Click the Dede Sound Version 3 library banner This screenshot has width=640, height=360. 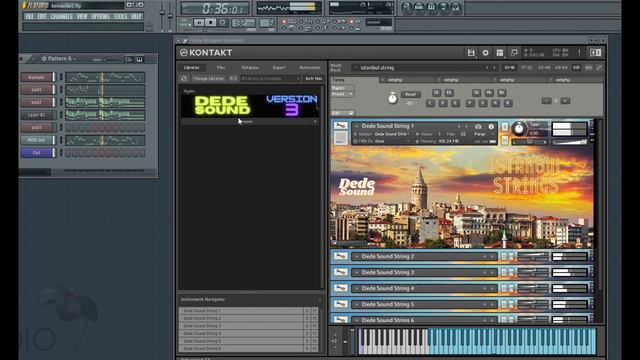tap(250, 106)
